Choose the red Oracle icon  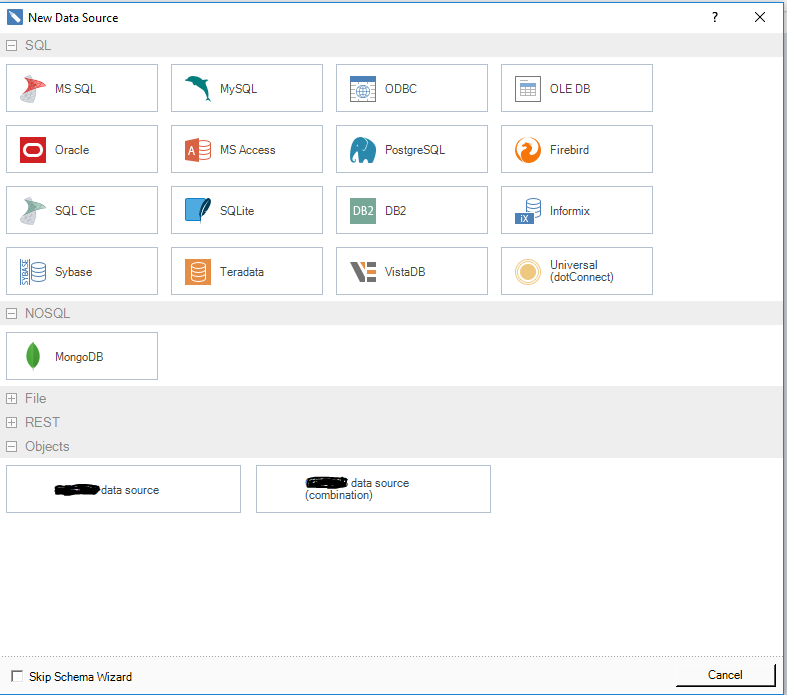(33, 150)
